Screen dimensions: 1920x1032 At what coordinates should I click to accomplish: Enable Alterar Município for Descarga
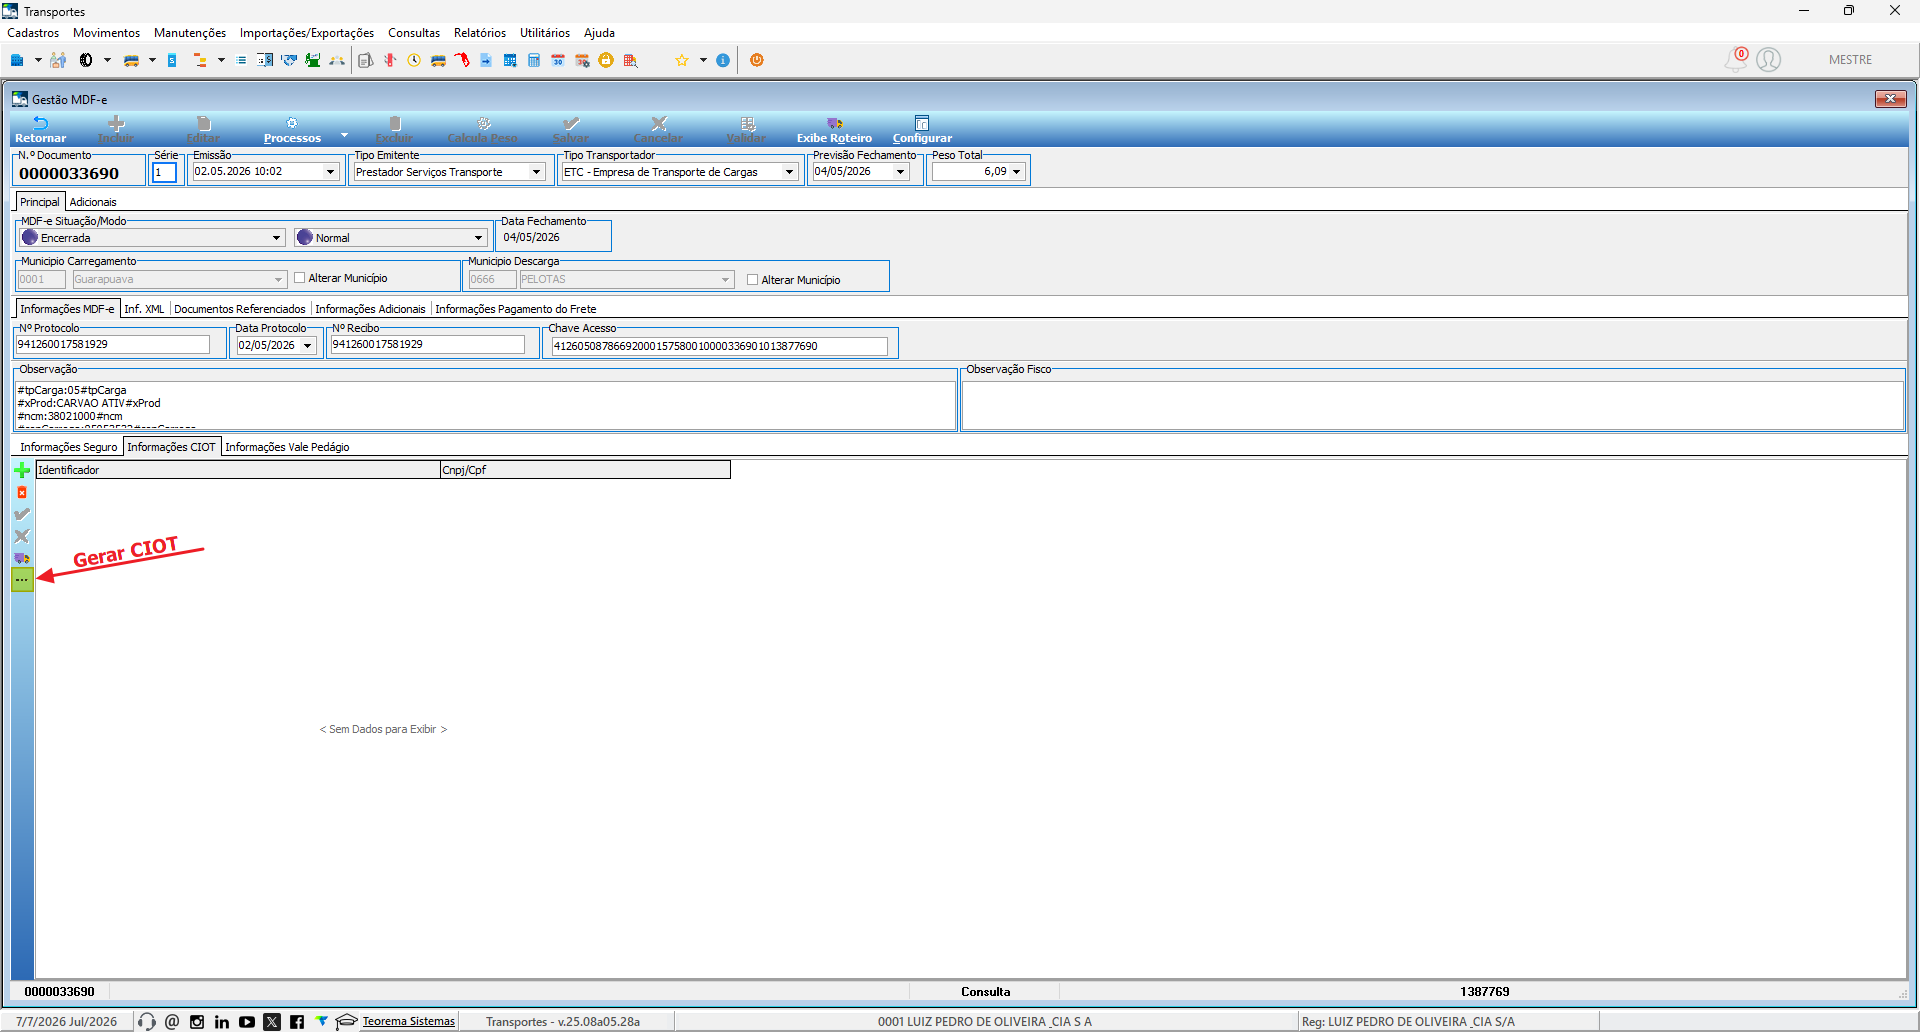point(752,280)
